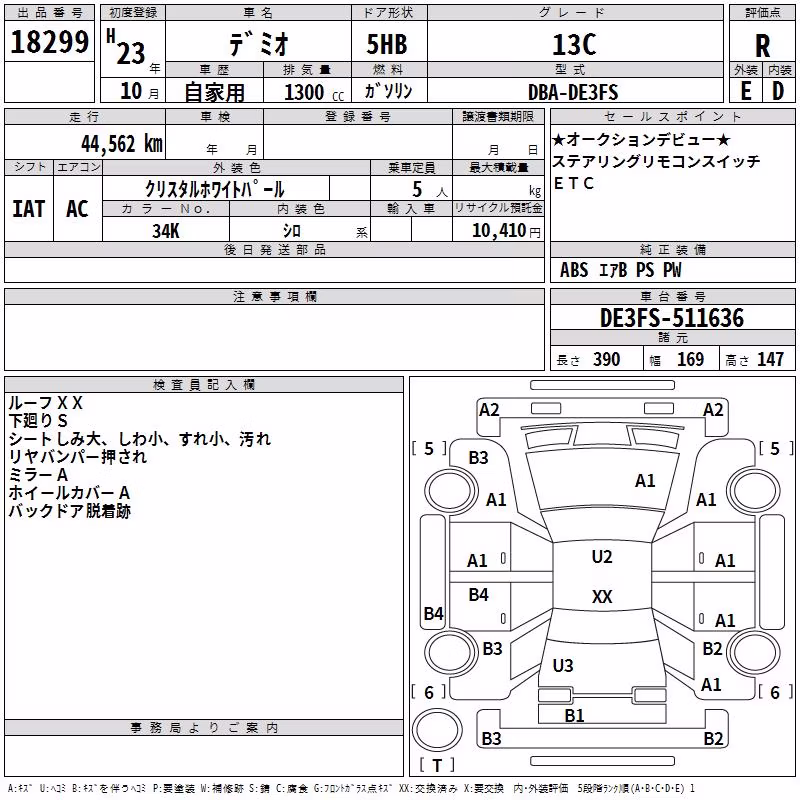The width and height of the screenshot is (800, 800).
Task: Select equipment line ABS エアB PS PW
Action: click(620, 270)
